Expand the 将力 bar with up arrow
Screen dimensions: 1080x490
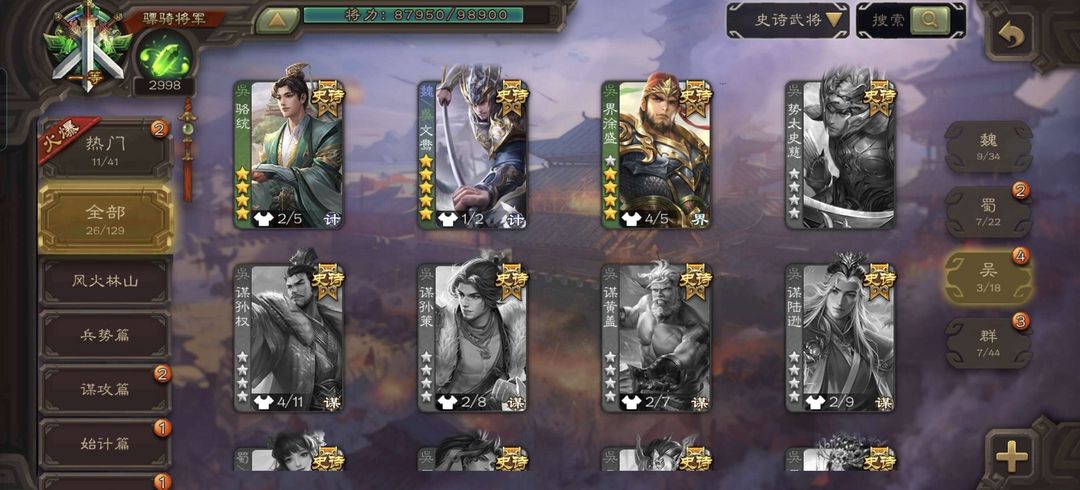point(277,20)
